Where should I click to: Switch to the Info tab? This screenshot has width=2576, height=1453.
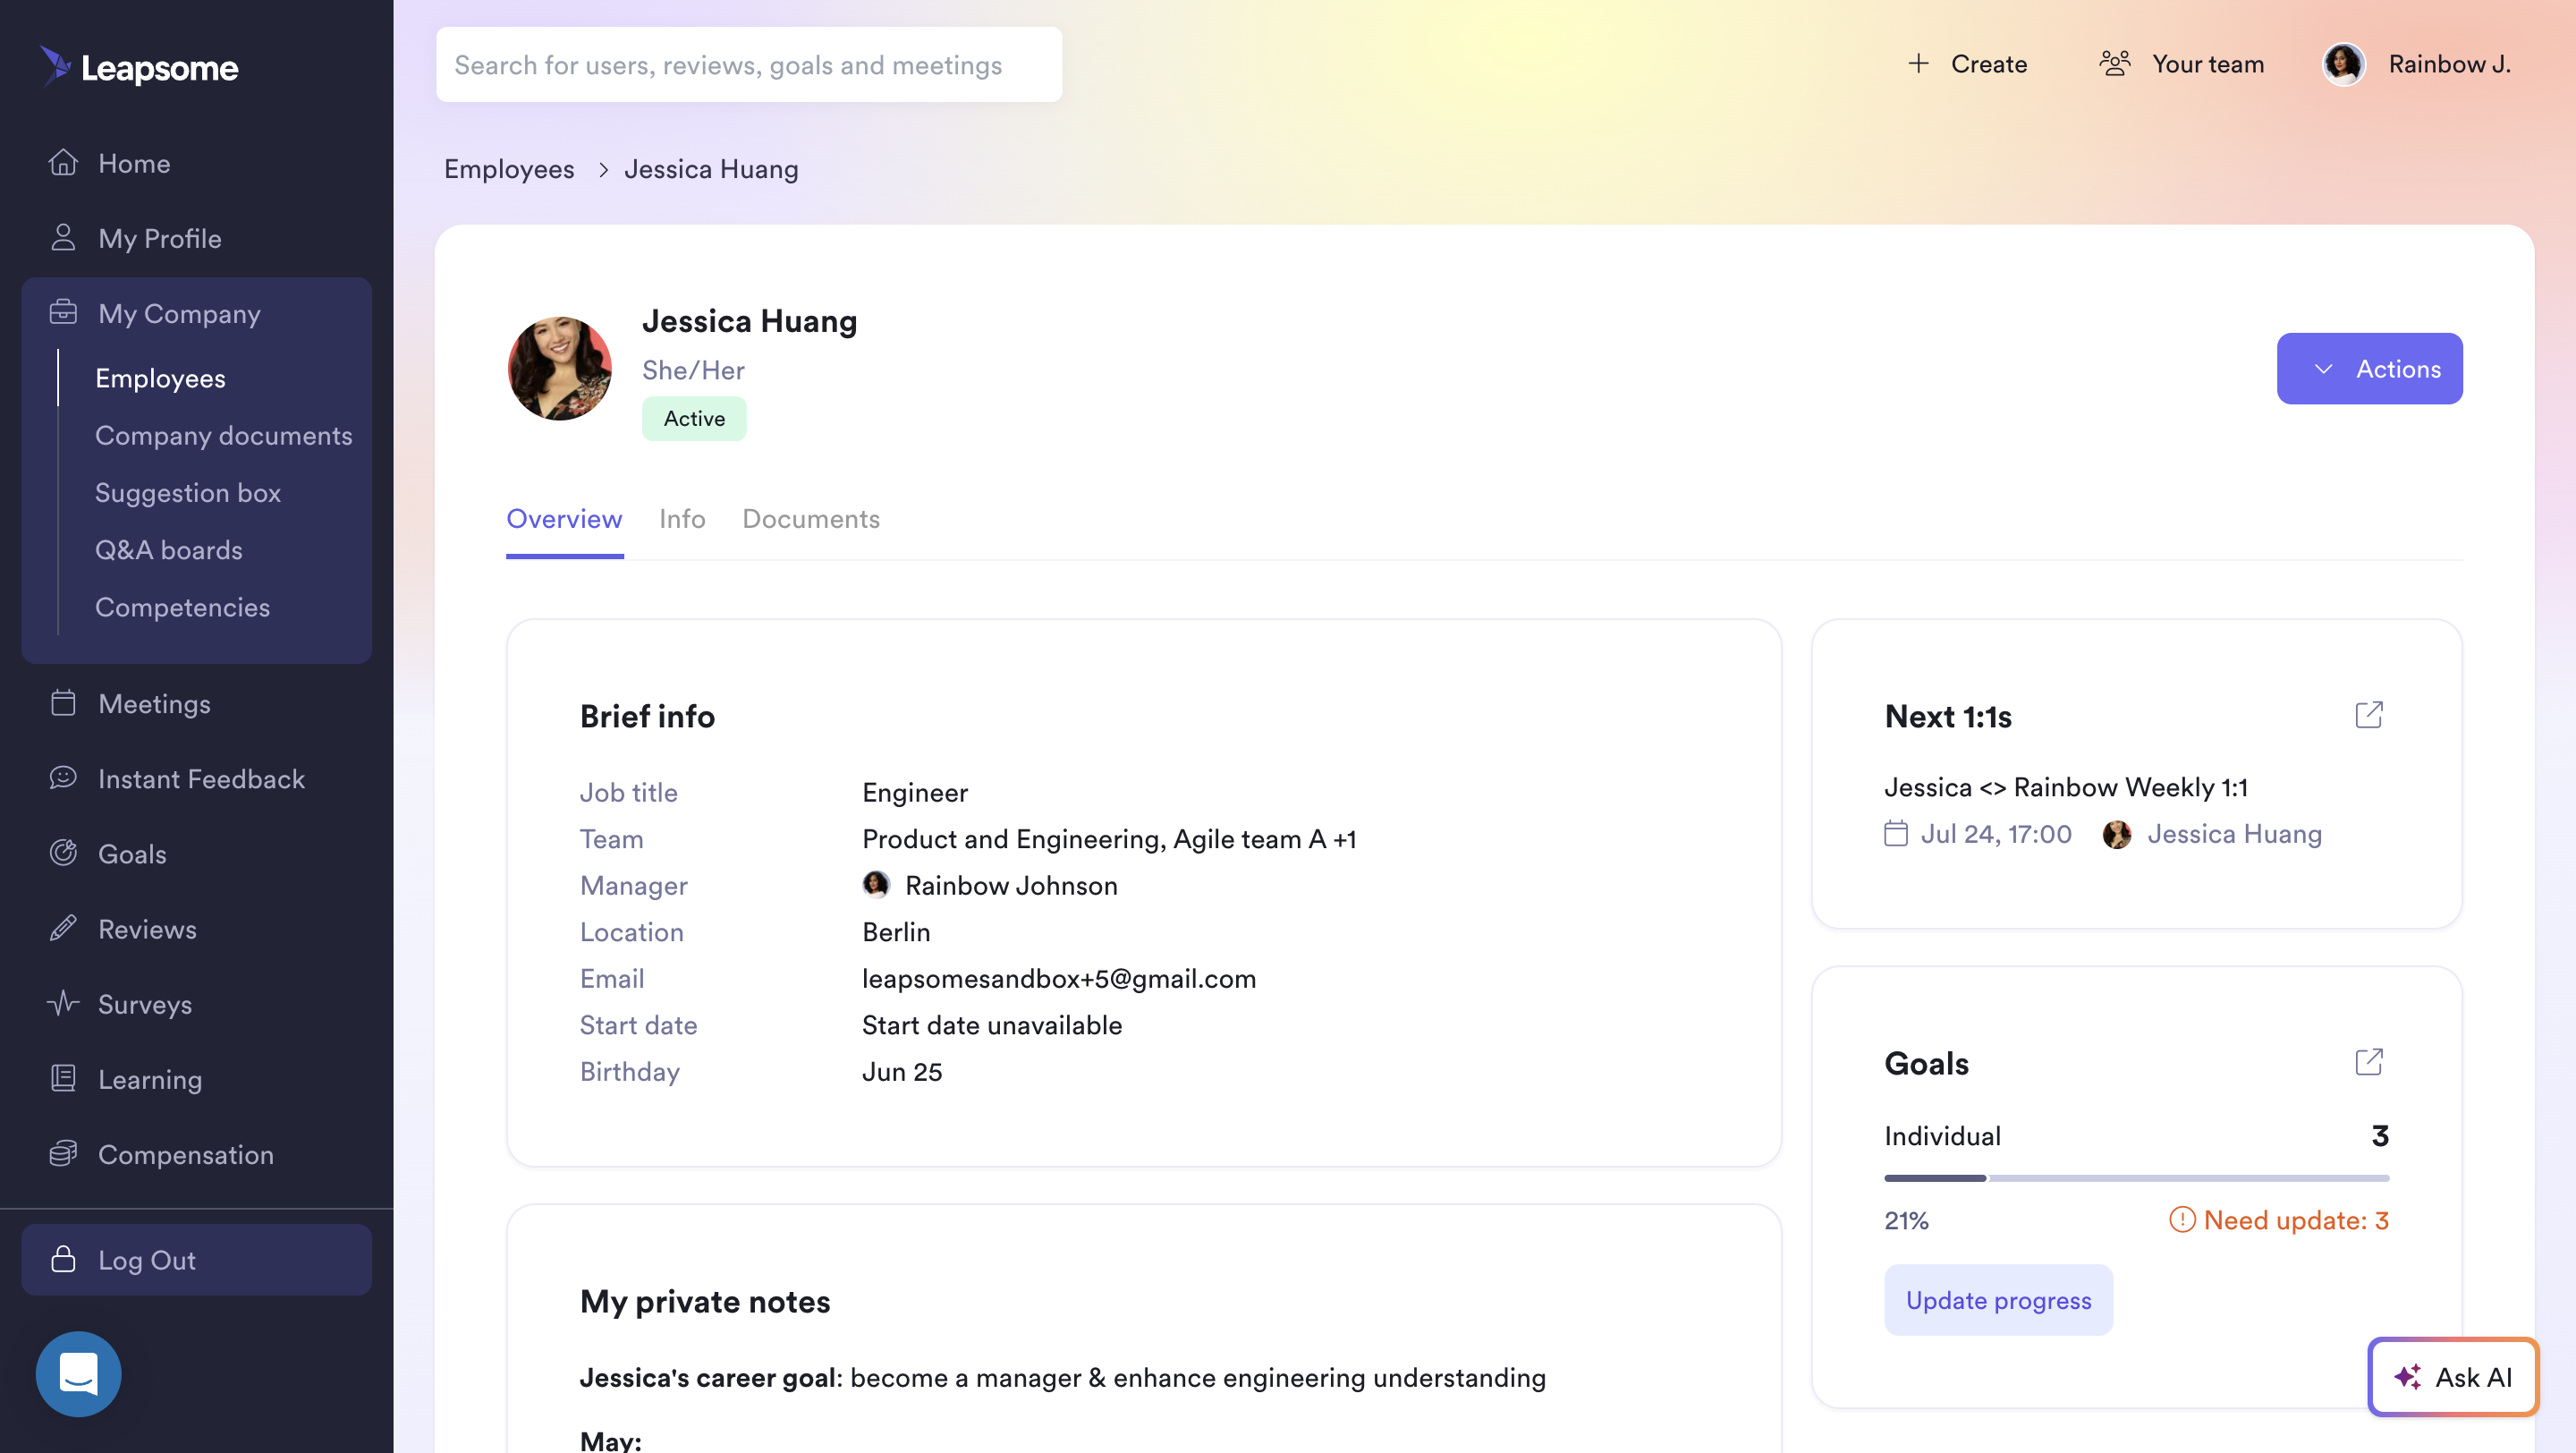pyautogui.click(x=682, y=519)
